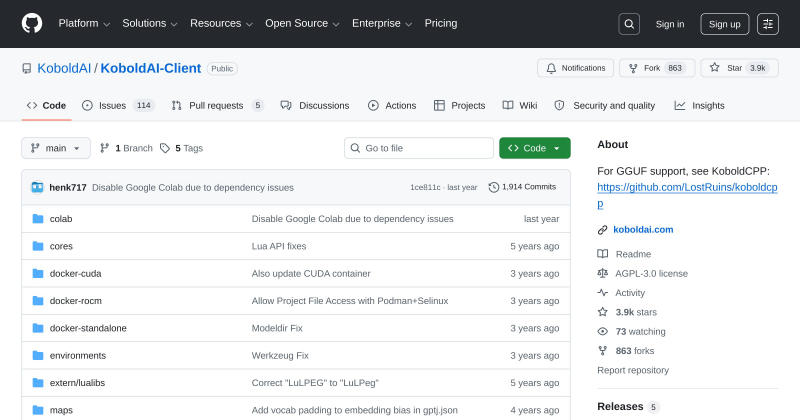The width and height of the screenshot is (800, 420).
Task: Open the Releases section heading
Action: coord(620,407)
